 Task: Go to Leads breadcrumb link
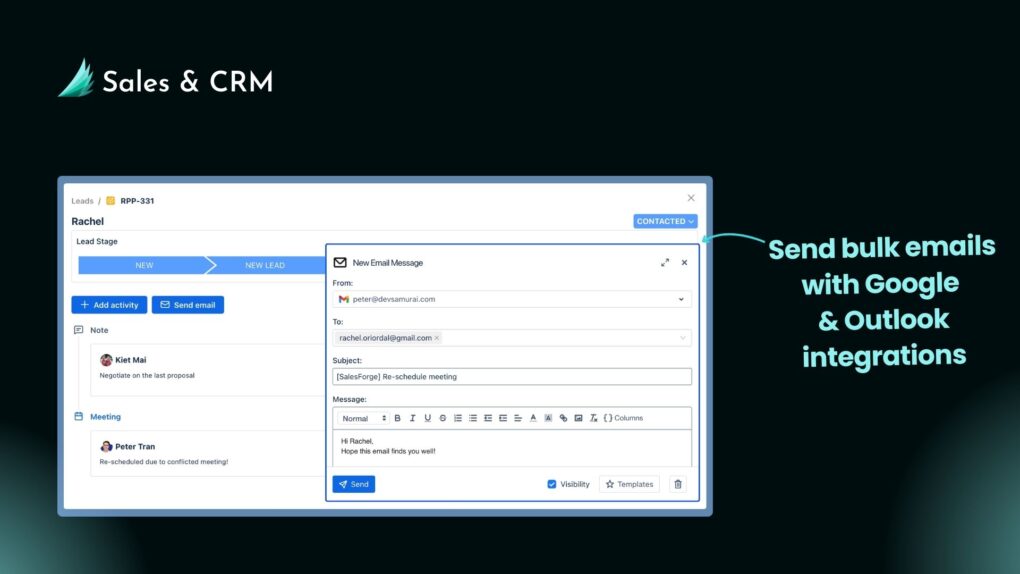pos(83,201)
